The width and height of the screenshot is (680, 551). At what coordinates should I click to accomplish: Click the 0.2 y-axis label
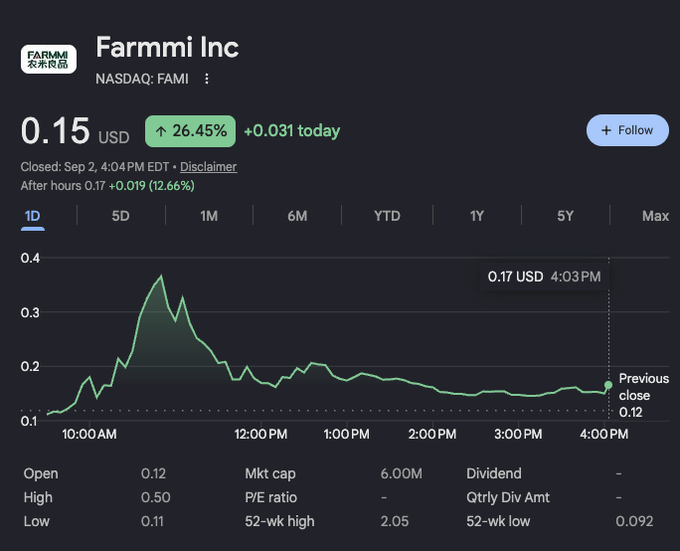[x=30, y=367]
